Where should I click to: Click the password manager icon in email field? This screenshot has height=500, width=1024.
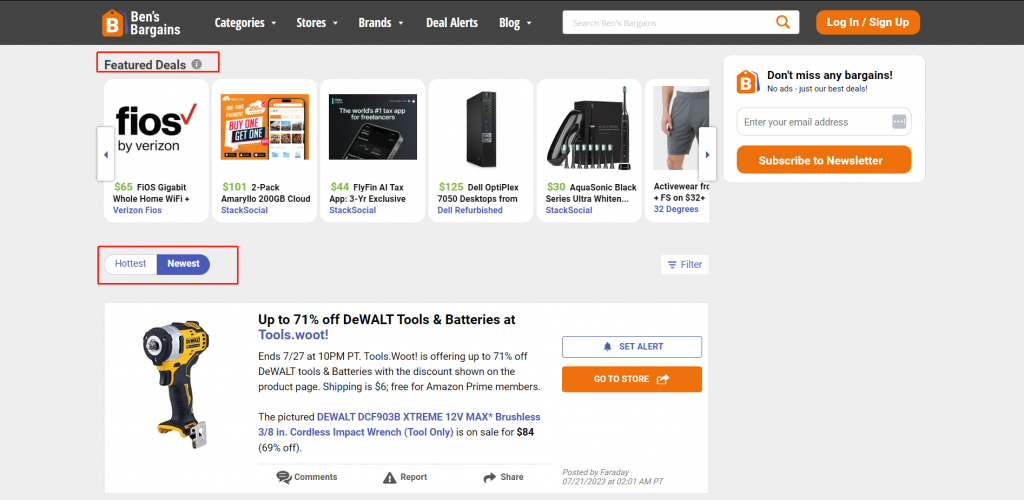(899, 122)
